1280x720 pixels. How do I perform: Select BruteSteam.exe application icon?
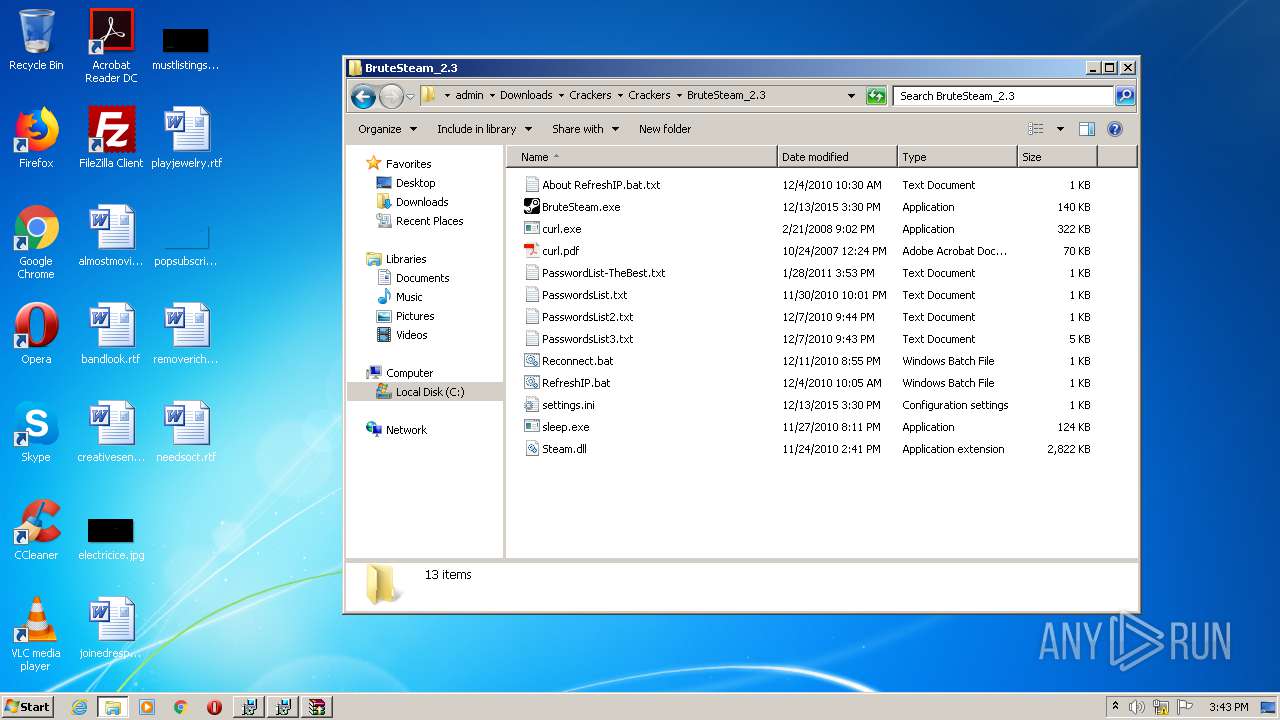pos(532,207)
